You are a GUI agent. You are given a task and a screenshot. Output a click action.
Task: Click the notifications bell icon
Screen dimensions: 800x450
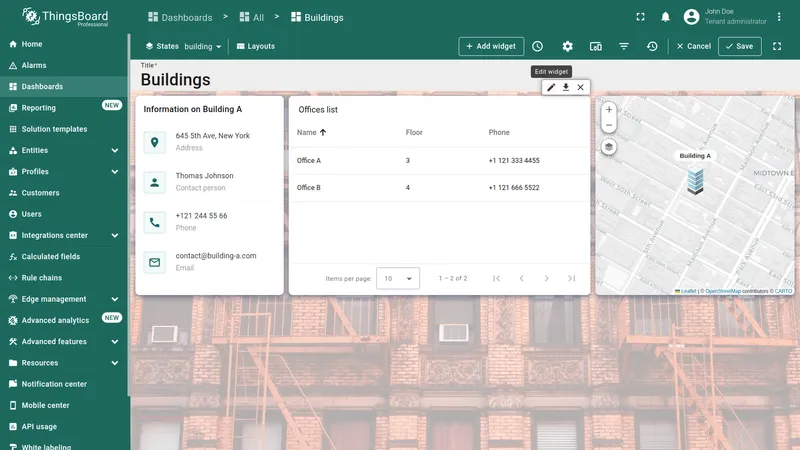[665, 17]
